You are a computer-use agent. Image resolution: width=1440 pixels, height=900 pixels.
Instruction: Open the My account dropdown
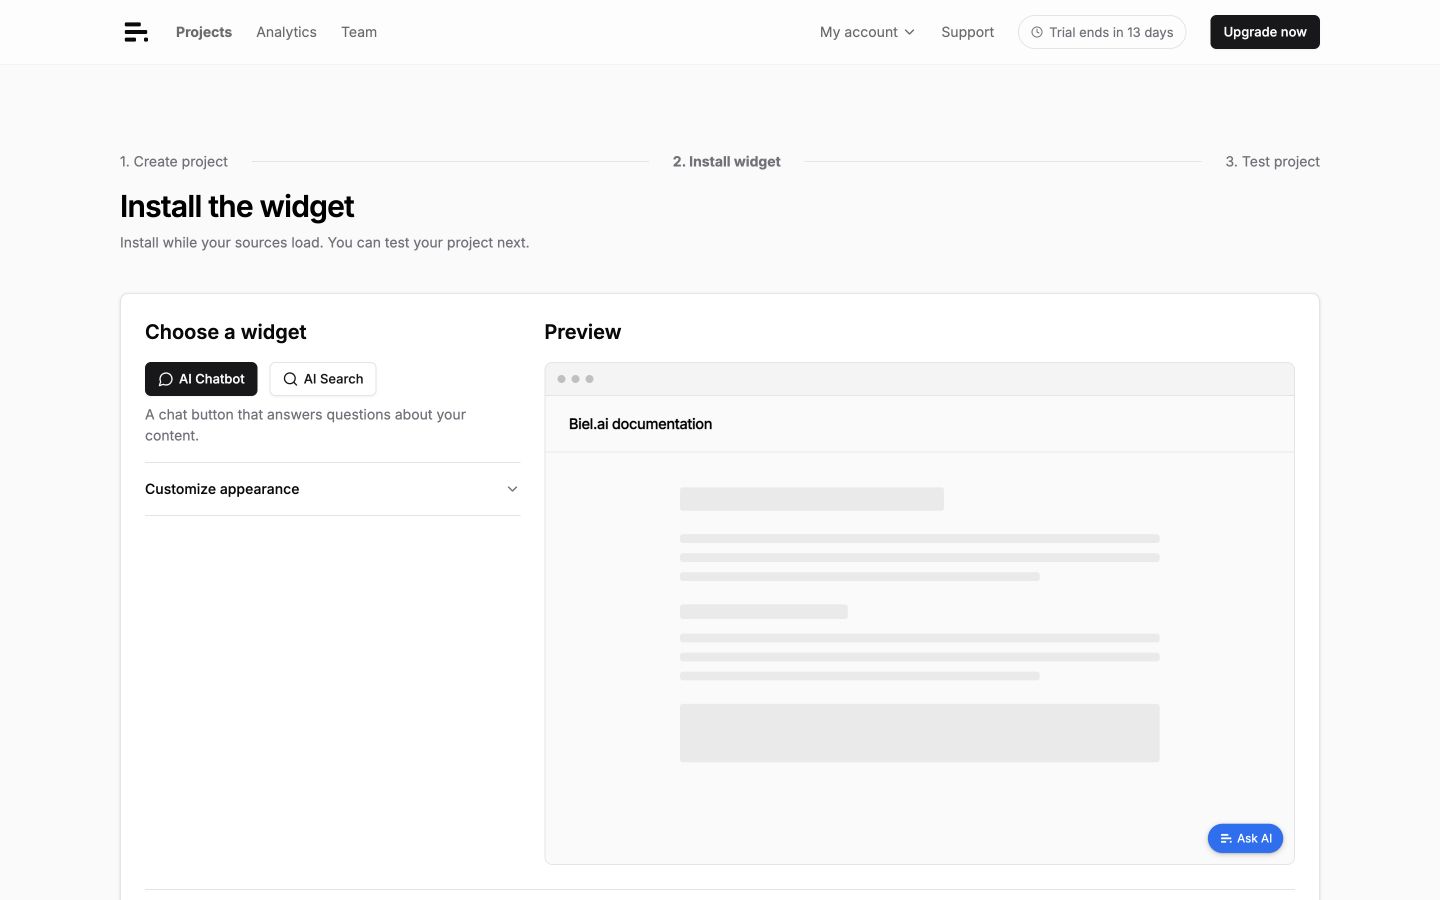(x=867, y=32)
